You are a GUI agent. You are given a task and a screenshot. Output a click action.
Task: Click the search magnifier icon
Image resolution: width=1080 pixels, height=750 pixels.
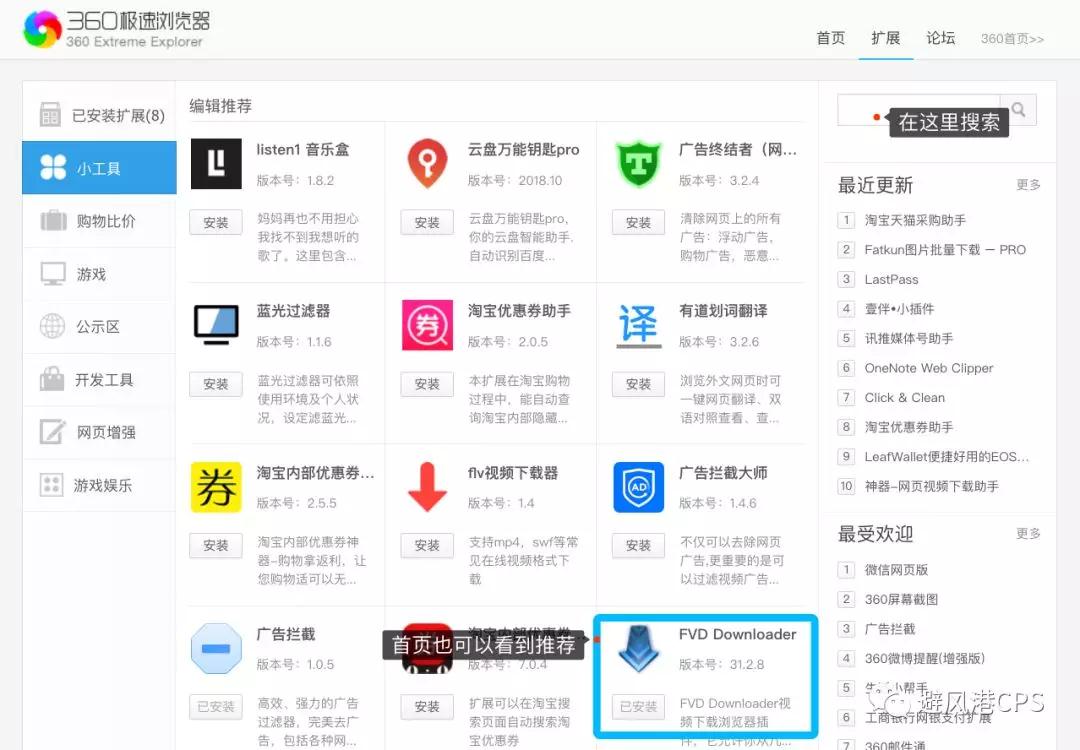tap(1018, 110)
